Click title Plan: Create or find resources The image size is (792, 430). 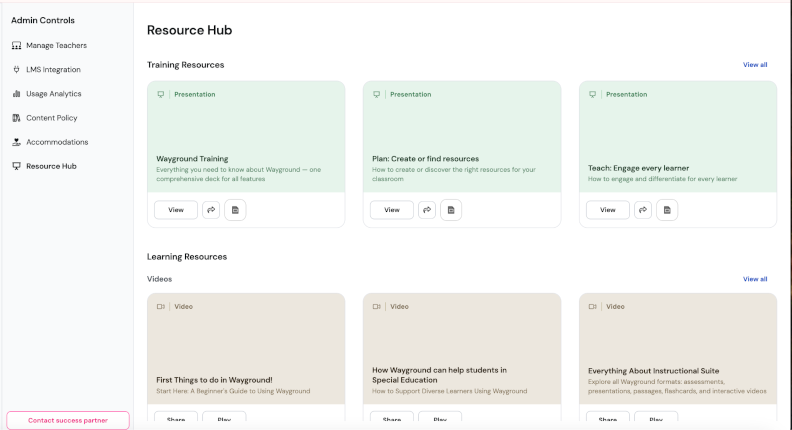point(425,159)
